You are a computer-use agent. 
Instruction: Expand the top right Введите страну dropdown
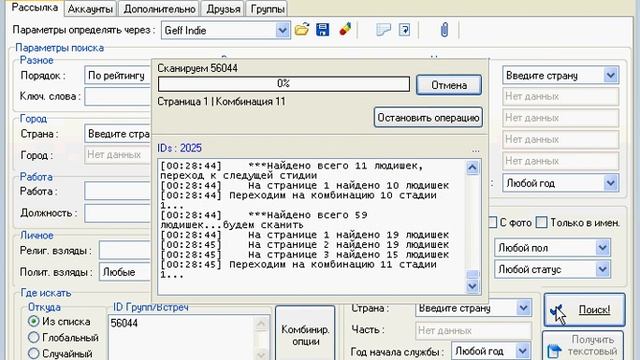pos(611,76)
